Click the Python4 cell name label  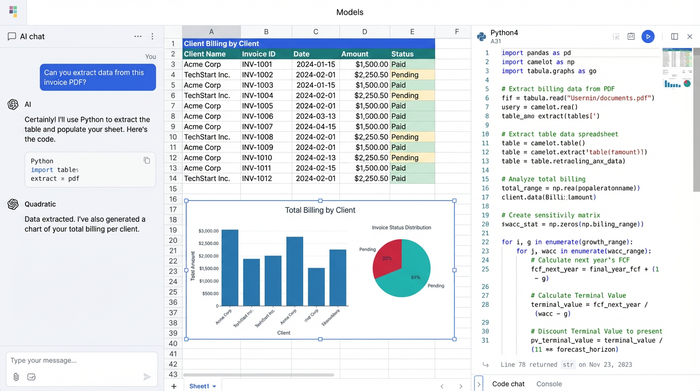(504, 33)
